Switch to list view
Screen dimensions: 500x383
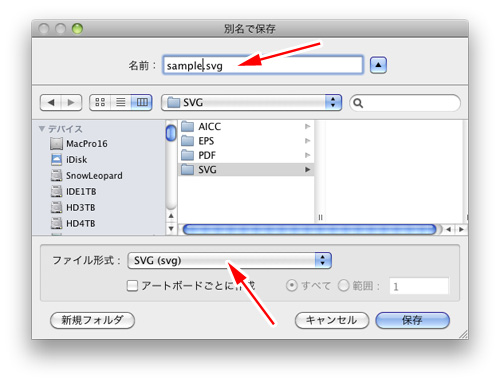[121, 102]
